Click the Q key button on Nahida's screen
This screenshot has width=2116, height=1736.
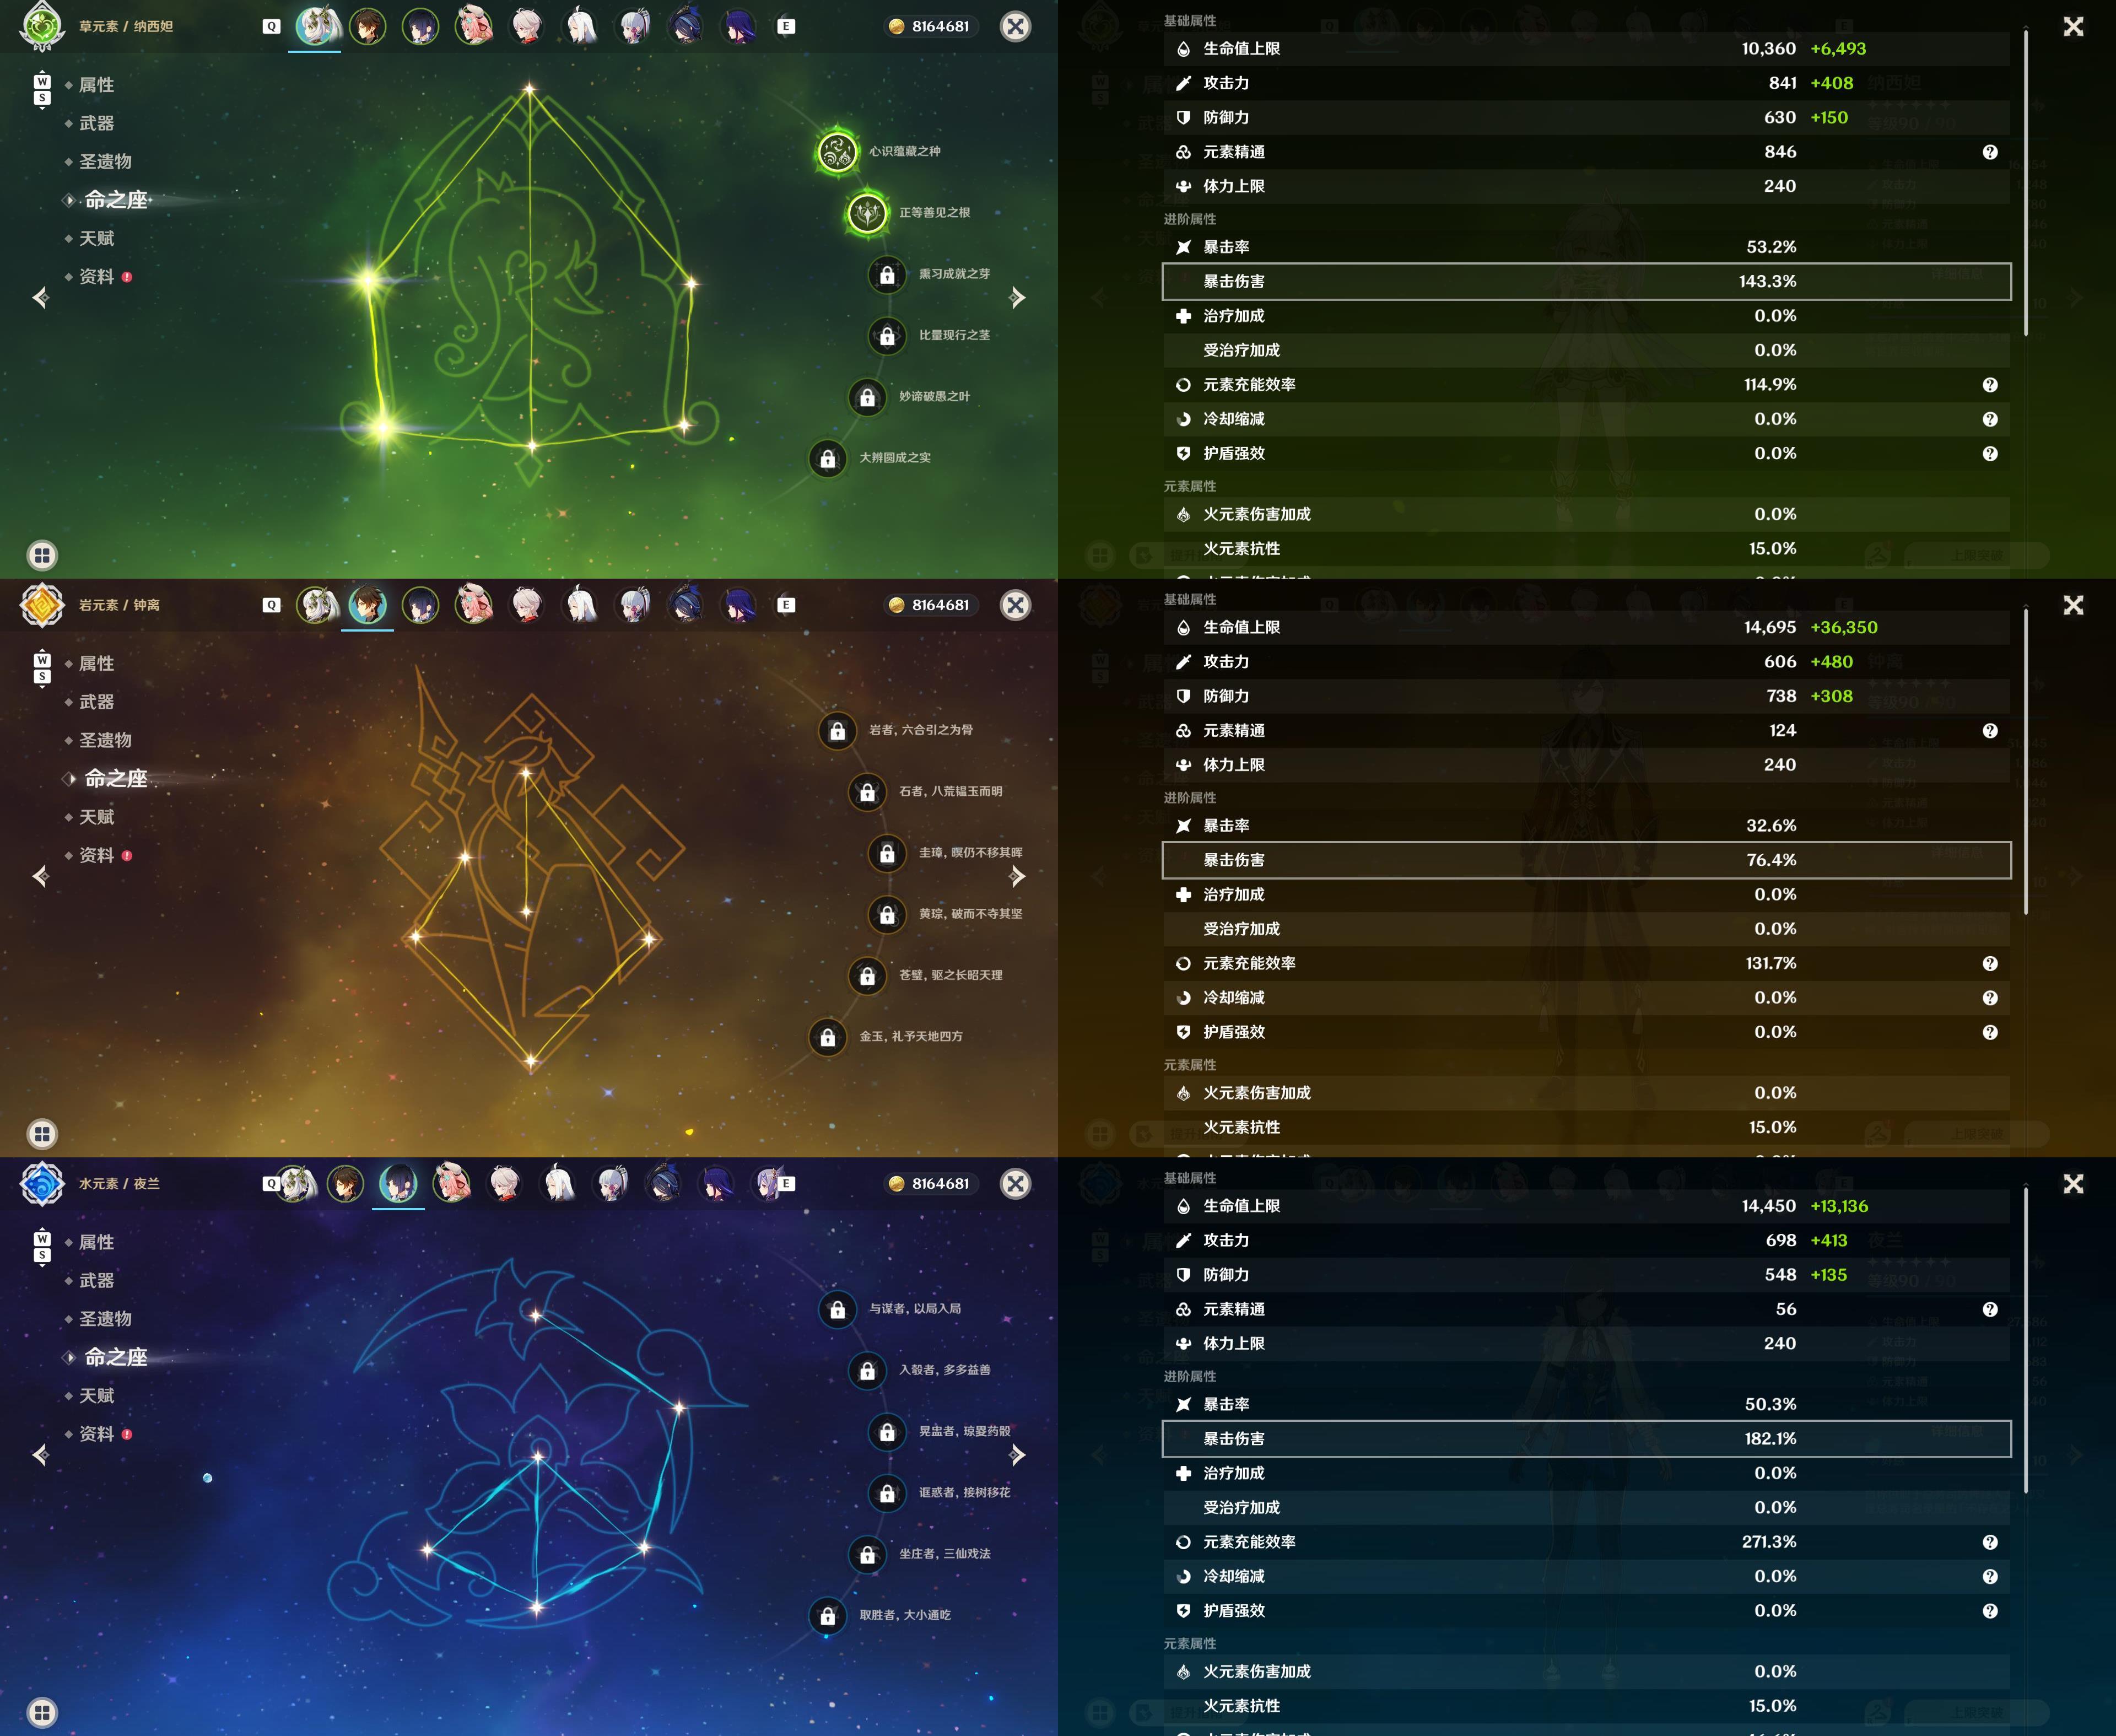pos(272,27)
